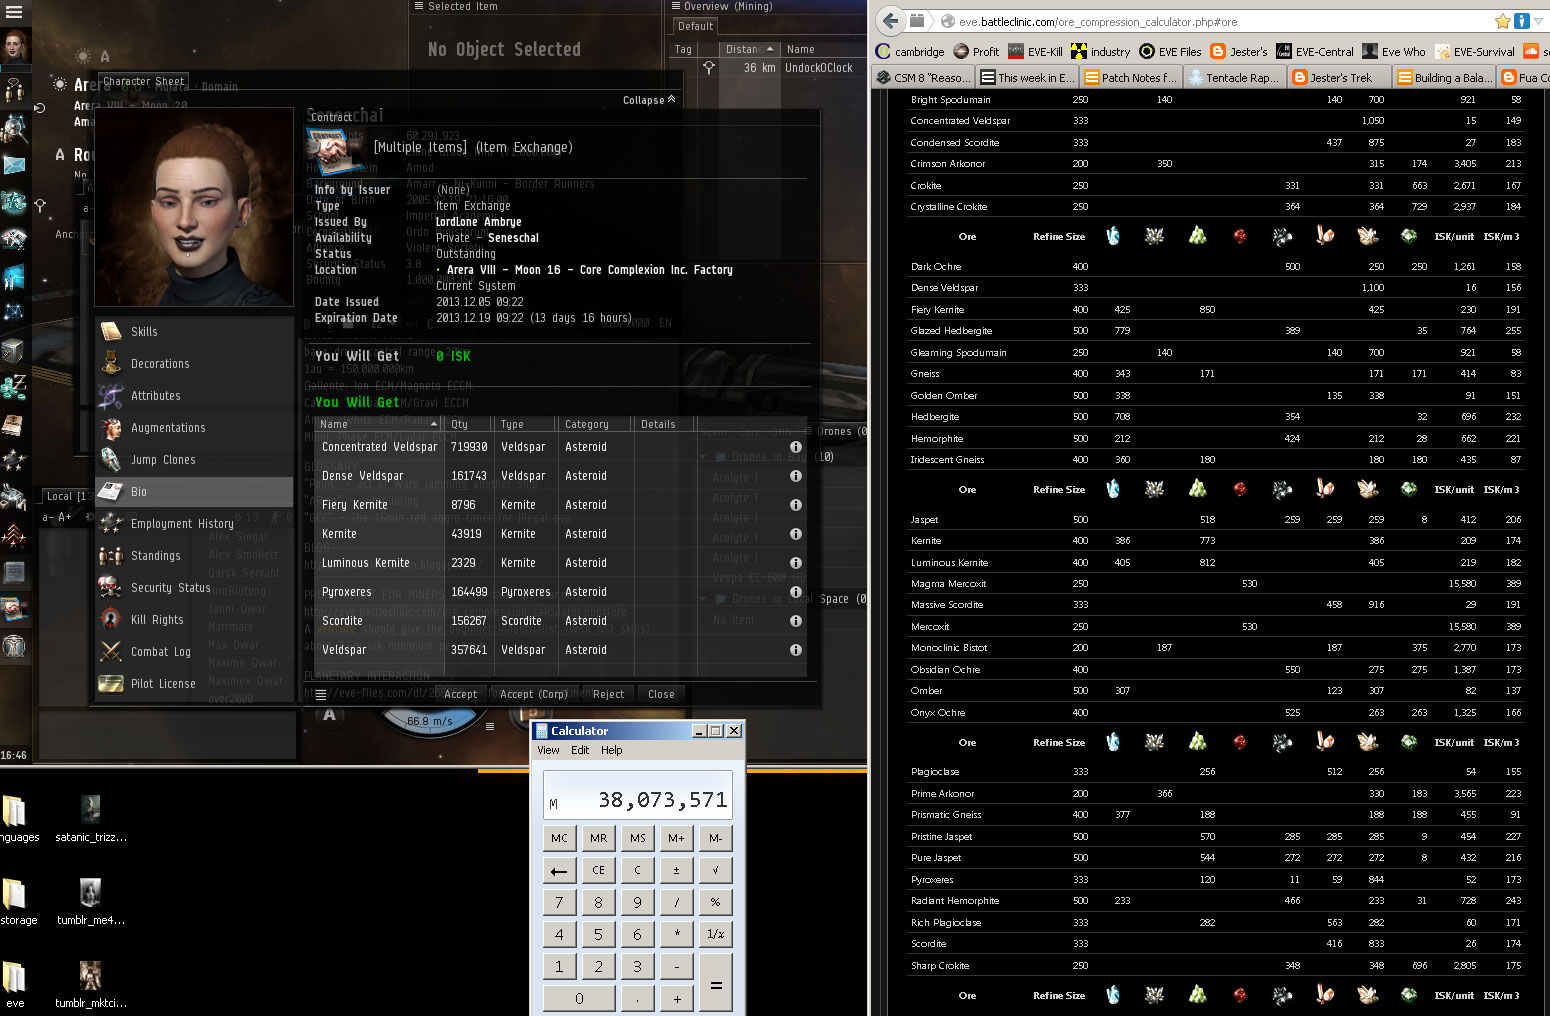Select the Bio section
The image size is (1550, 1016).
coord(195,492)
